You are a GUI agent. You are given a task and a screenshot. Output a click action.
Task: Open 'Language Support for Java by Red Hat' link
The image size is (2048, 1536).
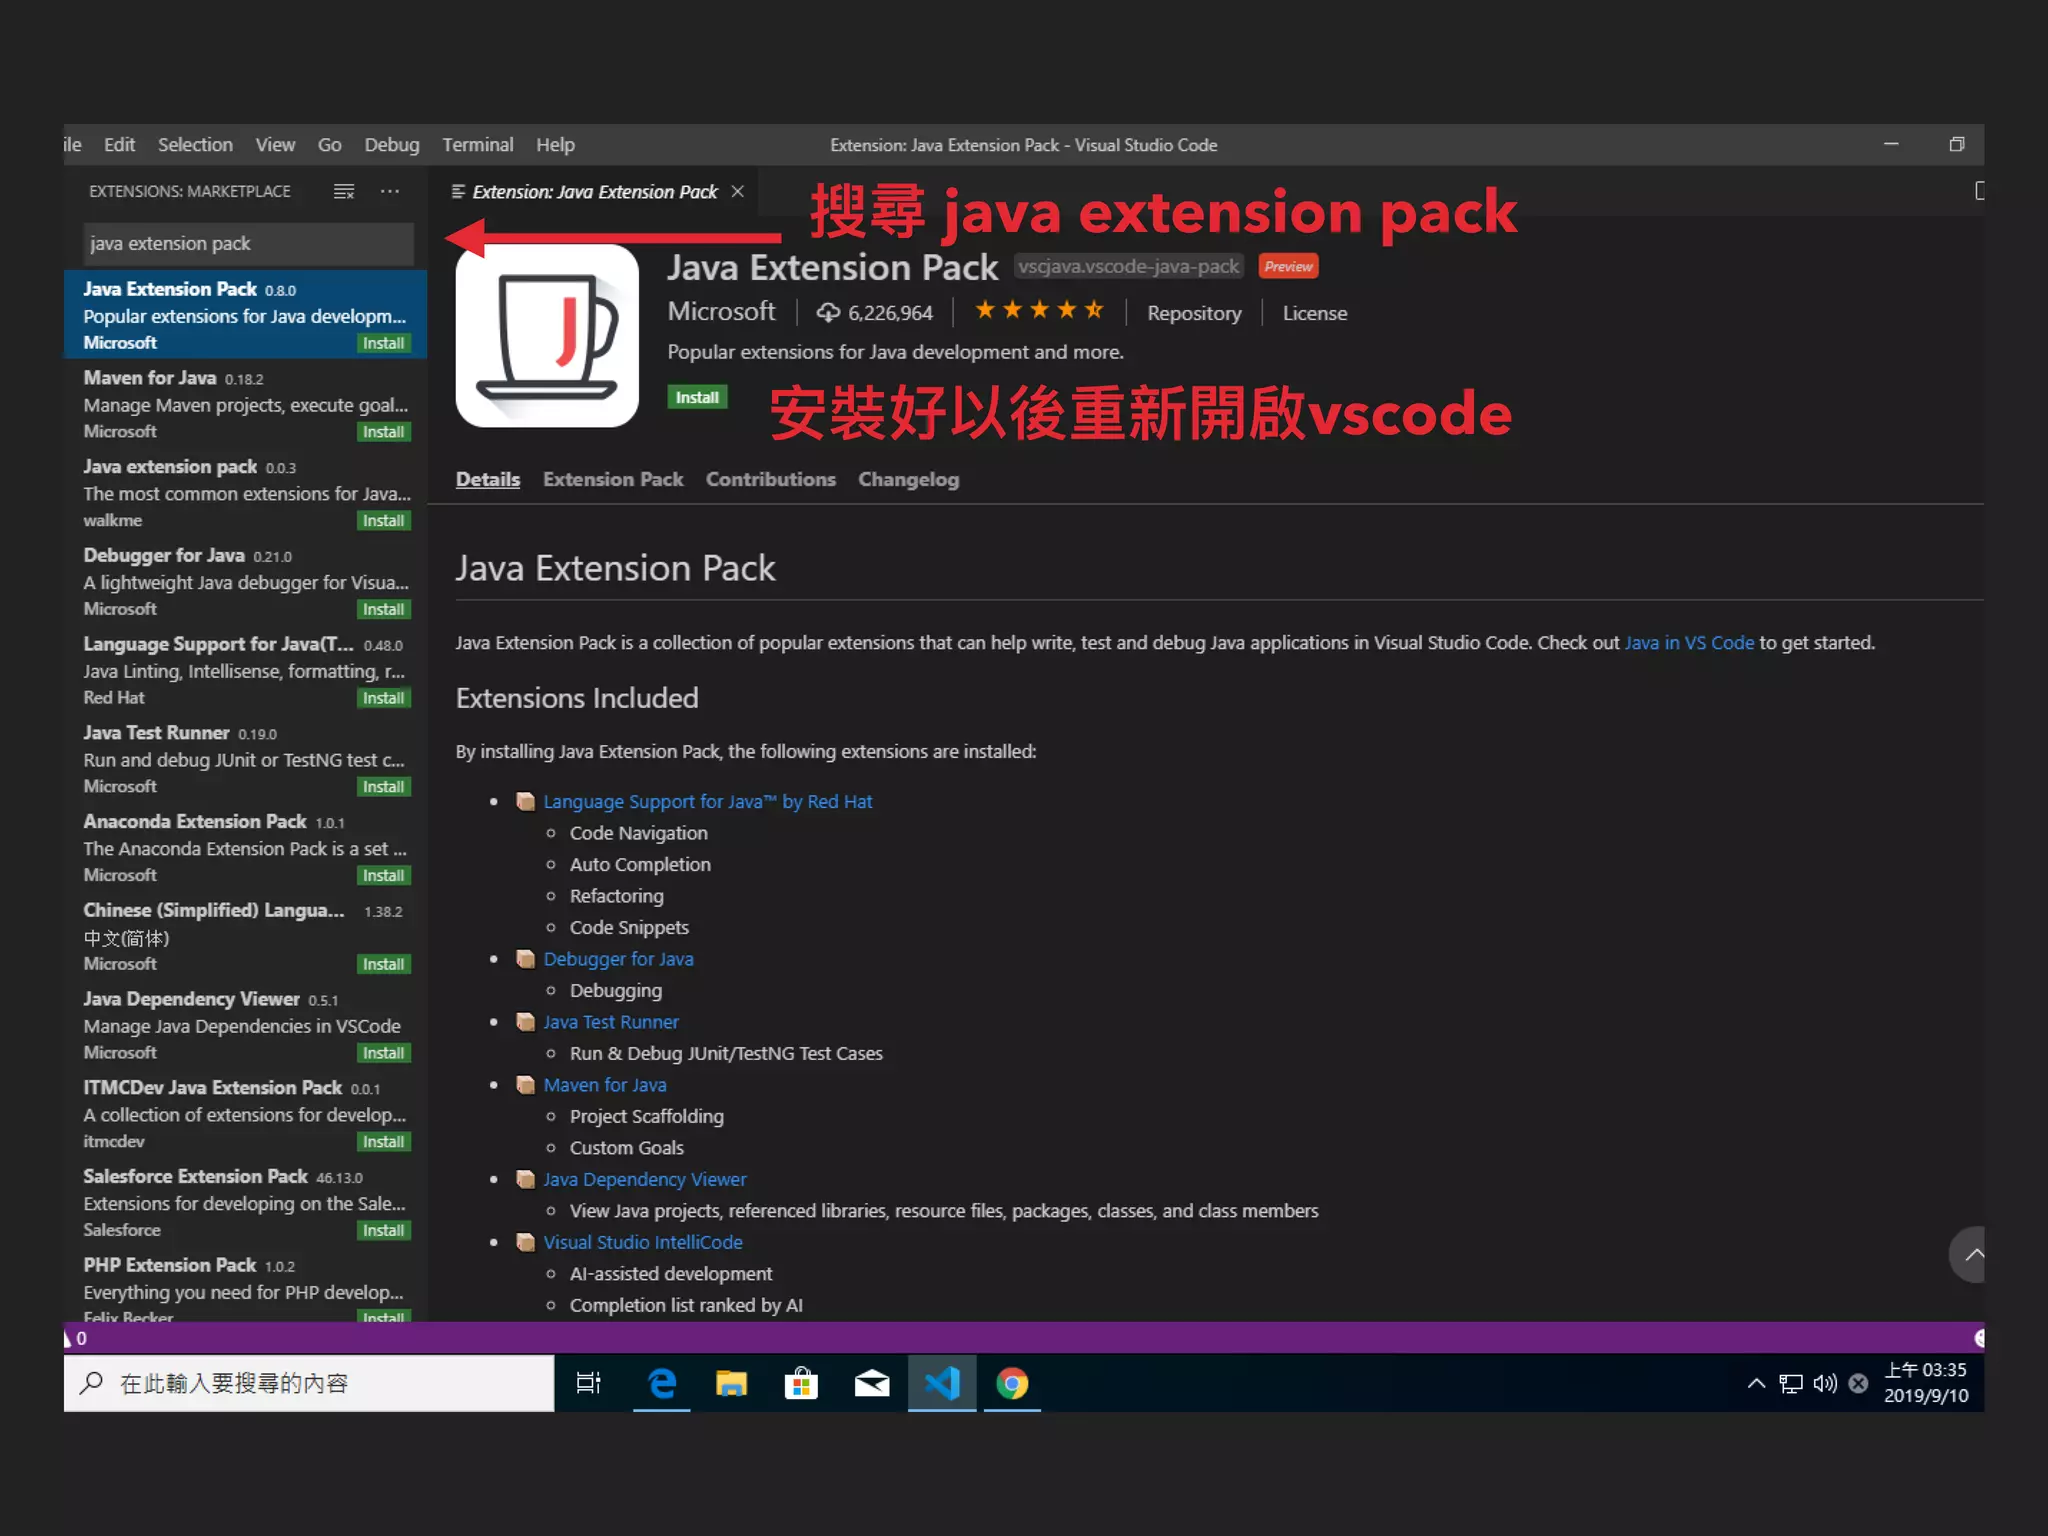(x=708, y=801)
